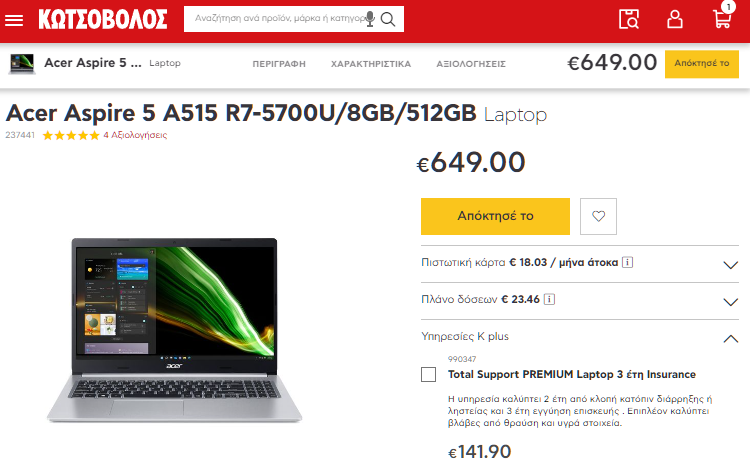
Task: Go to ΑΞΙΟΛΟΓΗΣΕΙΣ tab
Action: (471, 64)
